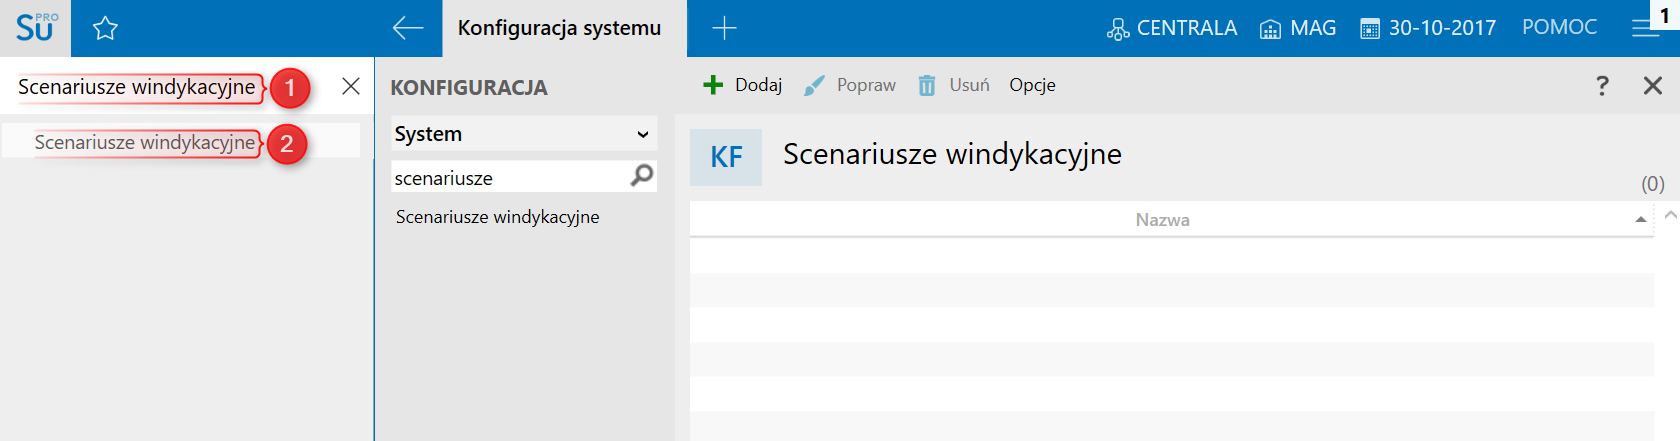Open the date calendar 30-10-2017
Screen dimensions: 1680x441
click(x=1370, y=29)
